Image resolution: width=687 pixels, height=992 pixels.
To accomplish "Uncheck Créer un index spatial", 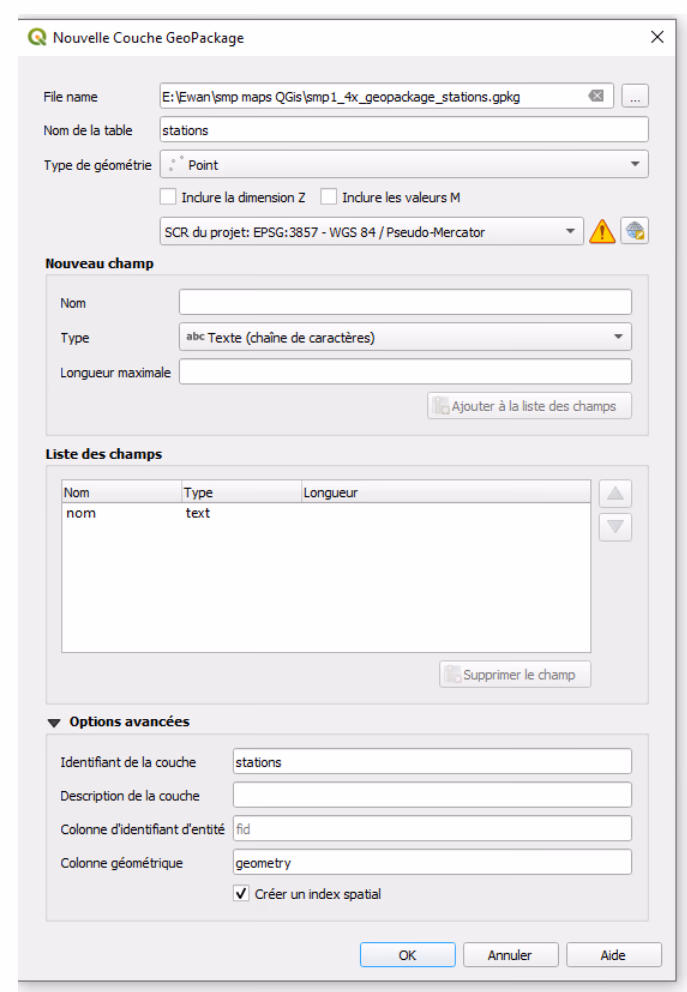I will coord(241,894).
